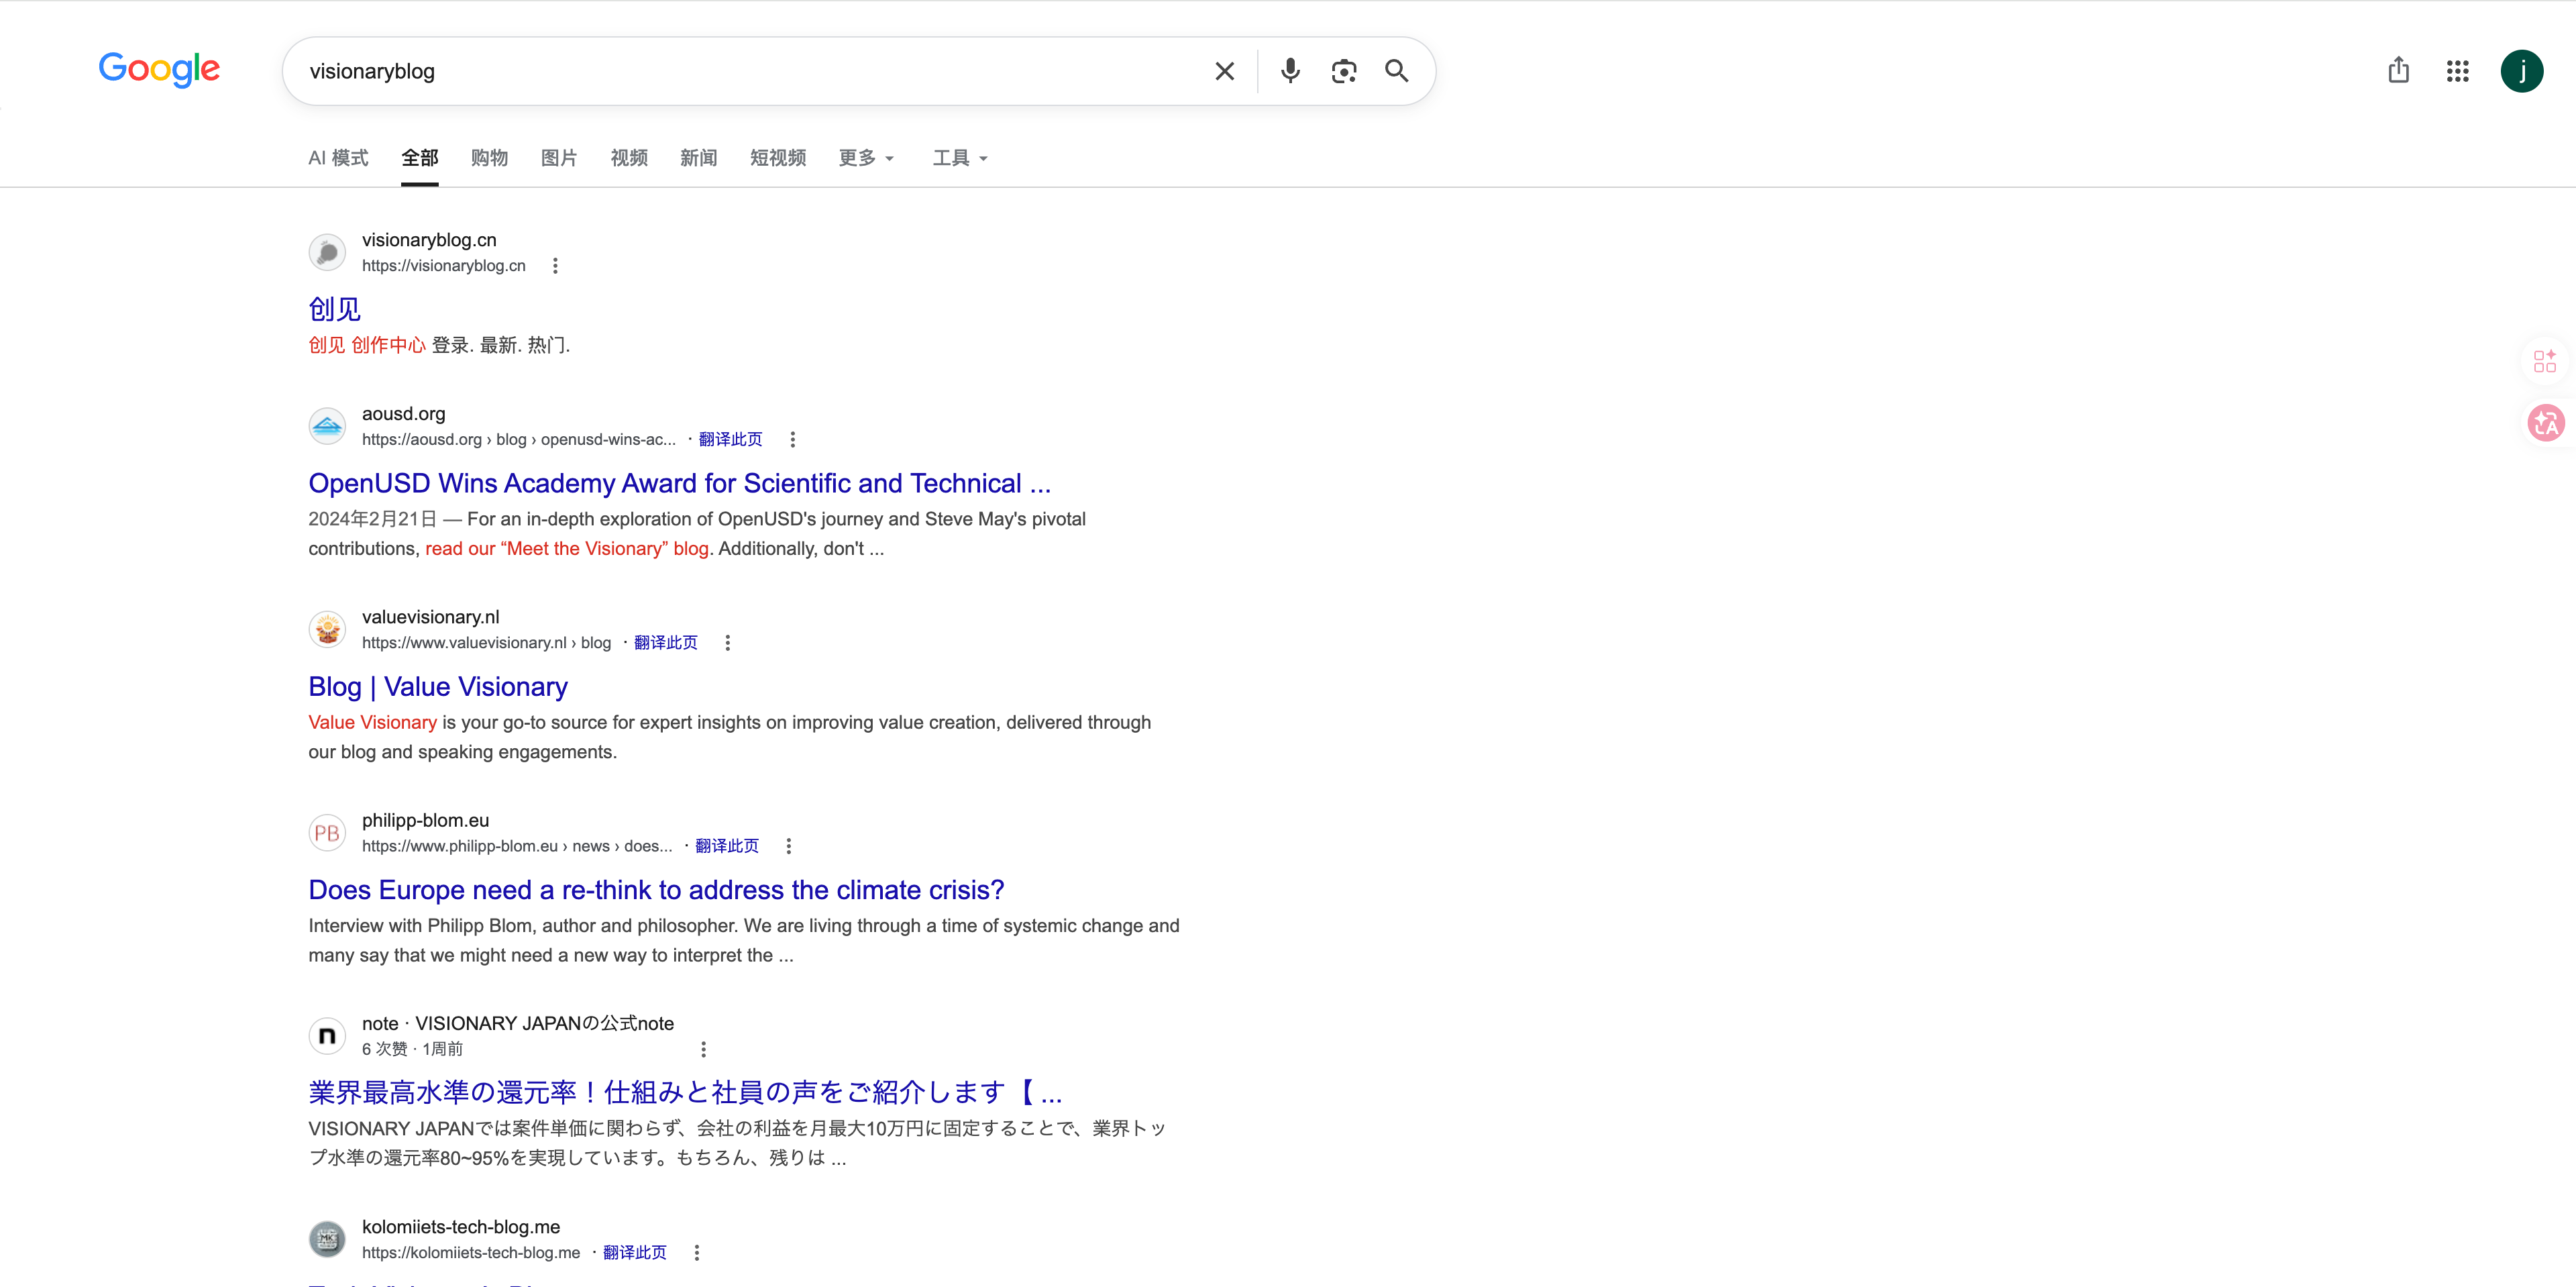This screenshot has width=2576, height=1287.
Task: Click the pink translate extension floating icon
Action: tap(2546, 424)
